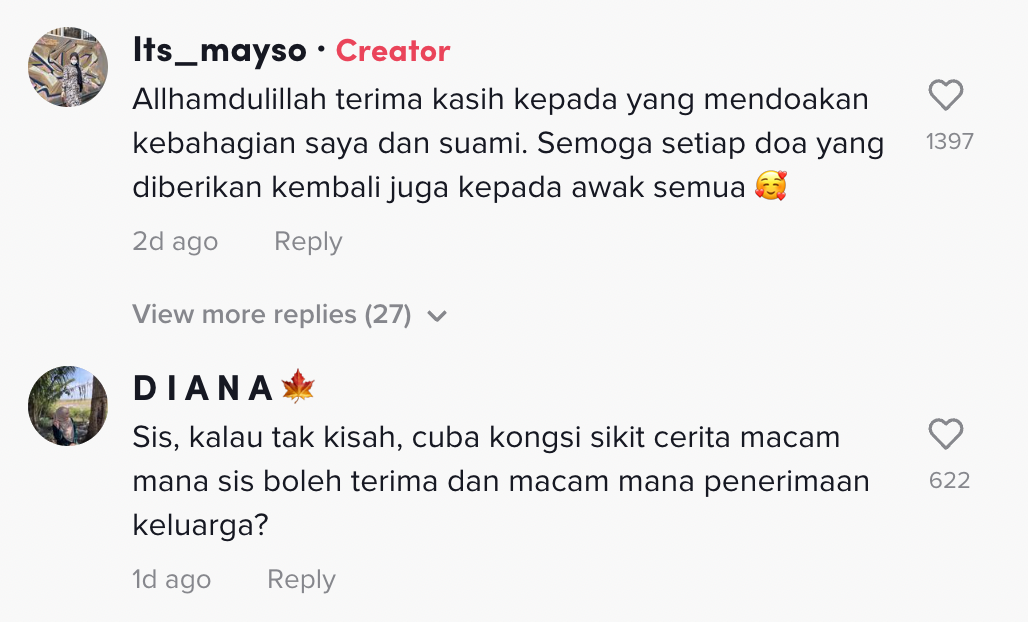The height and width of the screenshot is (622, 1028).
Task: Visit the DIANA username link
Action: coord(204,388)
